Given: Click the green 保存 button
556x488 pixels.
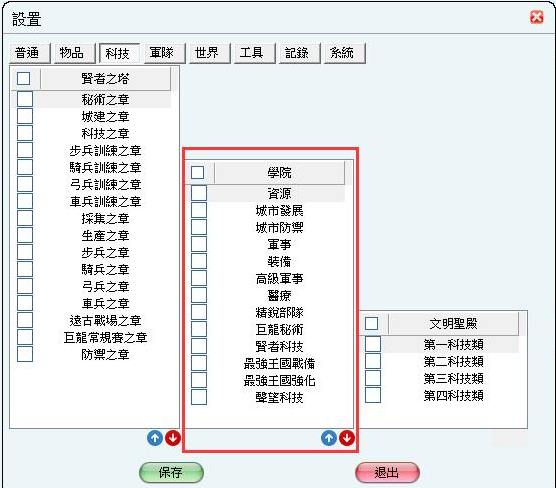Looking at the screenshot, I should (171, 472).
